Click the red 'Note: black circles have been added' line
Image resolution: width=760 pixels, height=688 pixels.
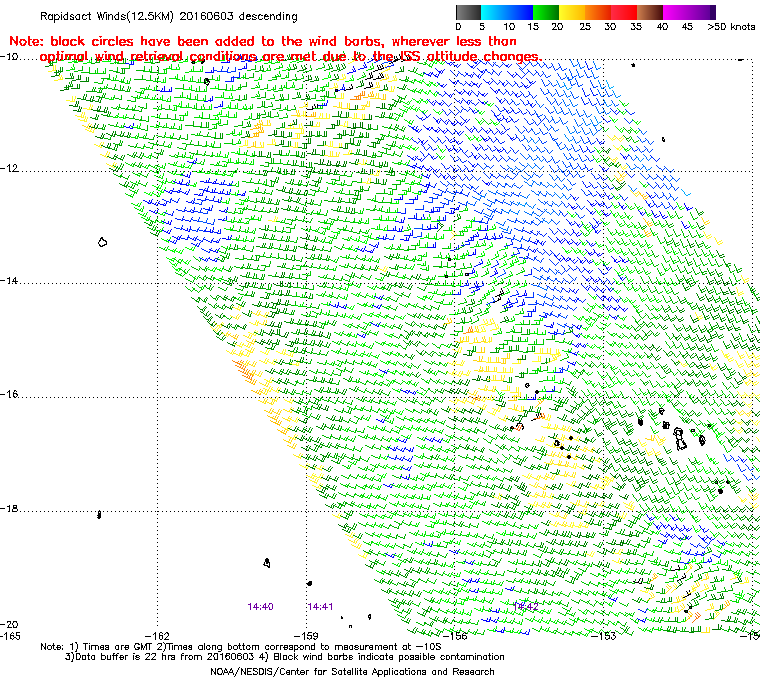263,41
